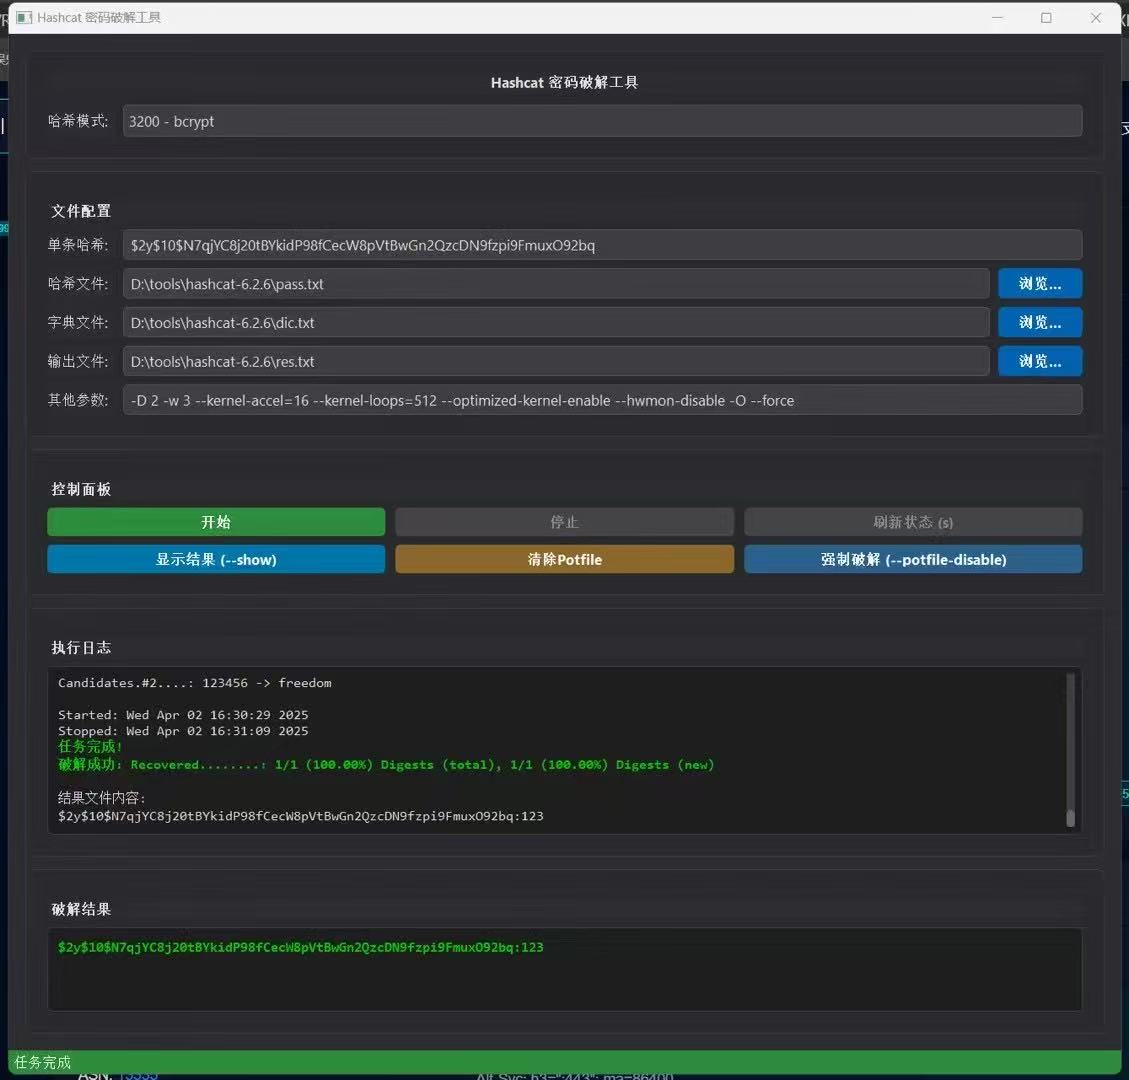The height and width of the screenshot is (1080, 1129).
Task: Click the 文件配置 section heading
Action: tap(81, 211)
